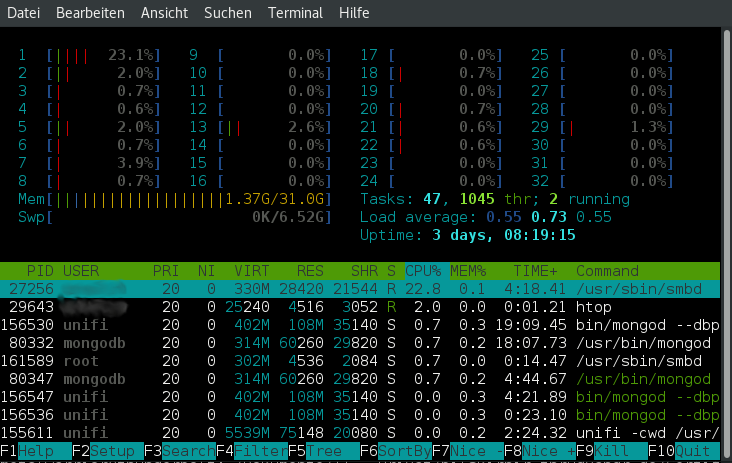732x463 pixels.
Task: Select process row with PID 156547
Action: (360, 397)
